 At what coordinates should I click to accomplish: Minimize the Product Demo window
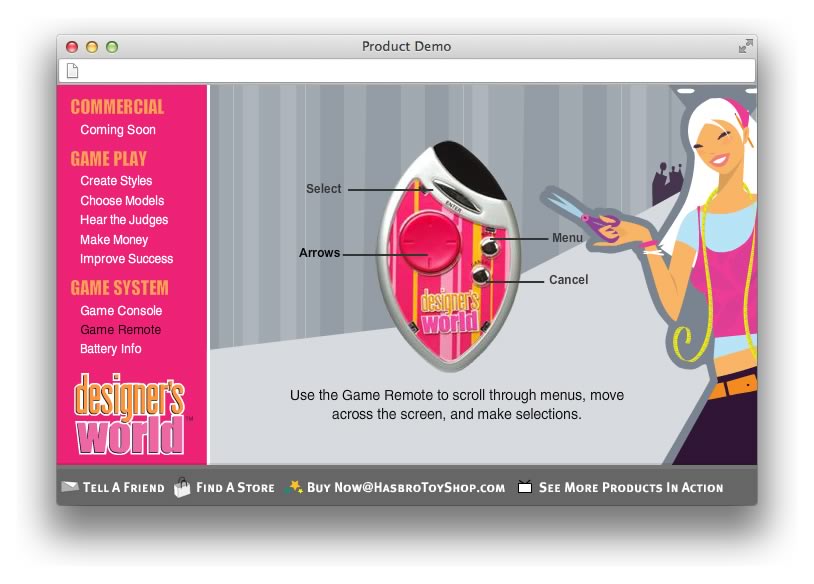(x=92, y=47)
